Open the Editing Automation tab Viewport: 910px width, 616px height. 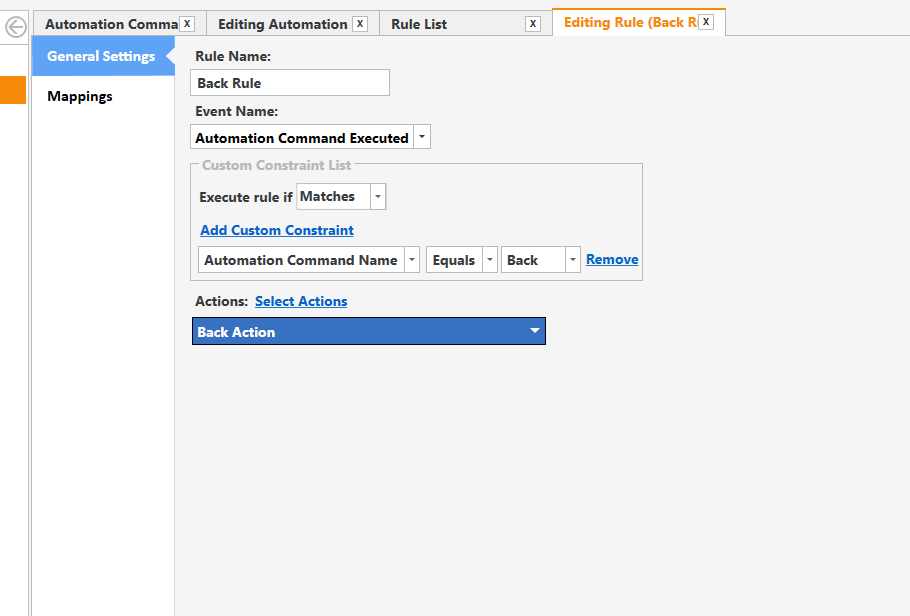tap(280, 23)
